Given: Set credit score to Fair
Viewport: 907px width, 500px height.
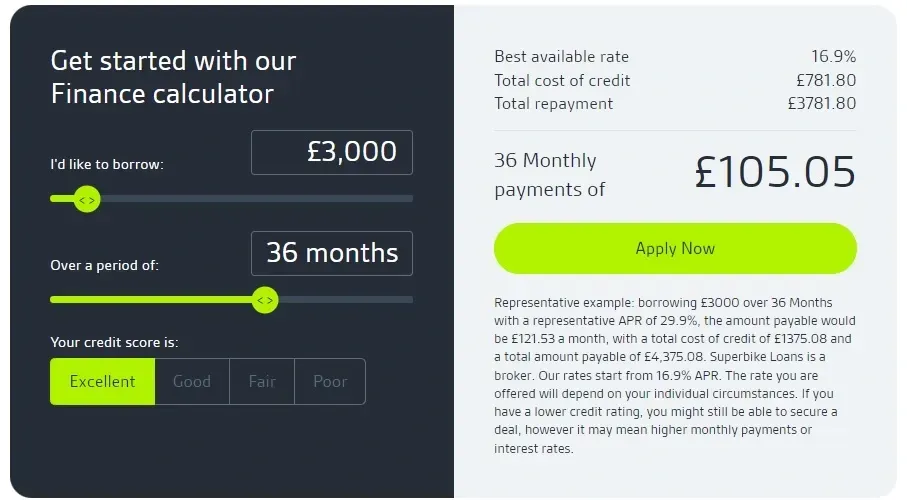Looking at the screenshot, I should [262, 381].
